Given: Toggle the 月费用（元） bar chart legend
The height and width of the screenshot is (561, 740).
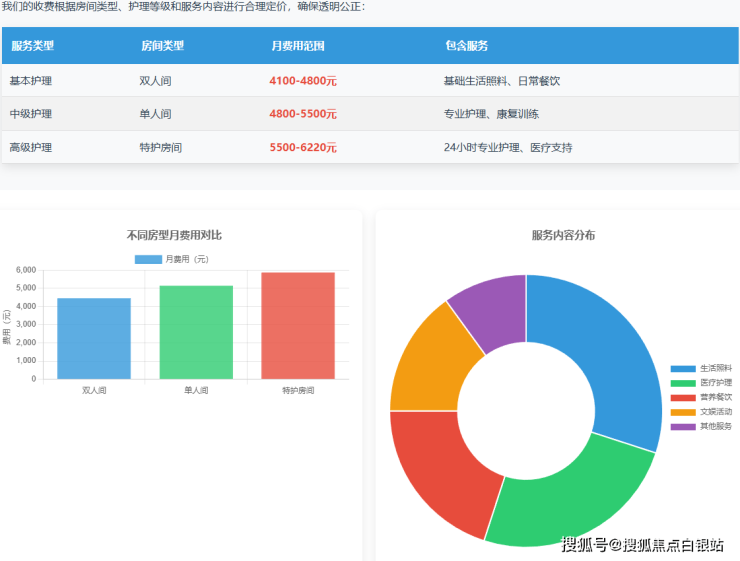Looking at the screenshot, I should pyautogui.click(x=172, y=259).
